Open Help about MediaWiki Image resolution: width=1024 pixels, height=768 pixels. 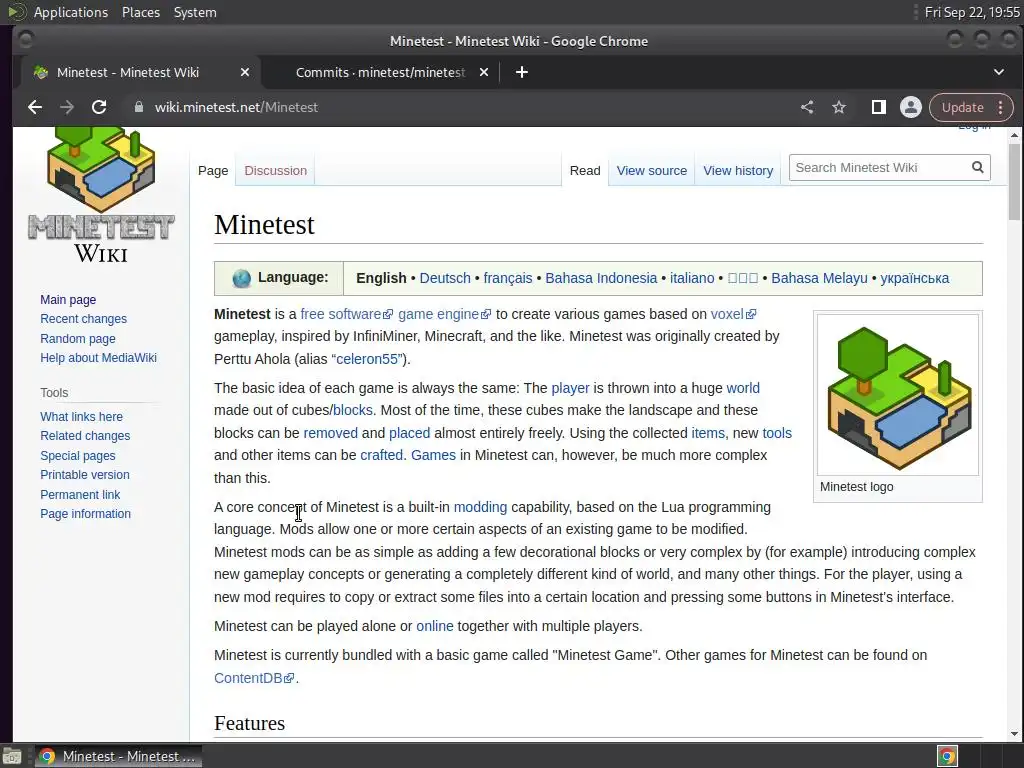98,358
